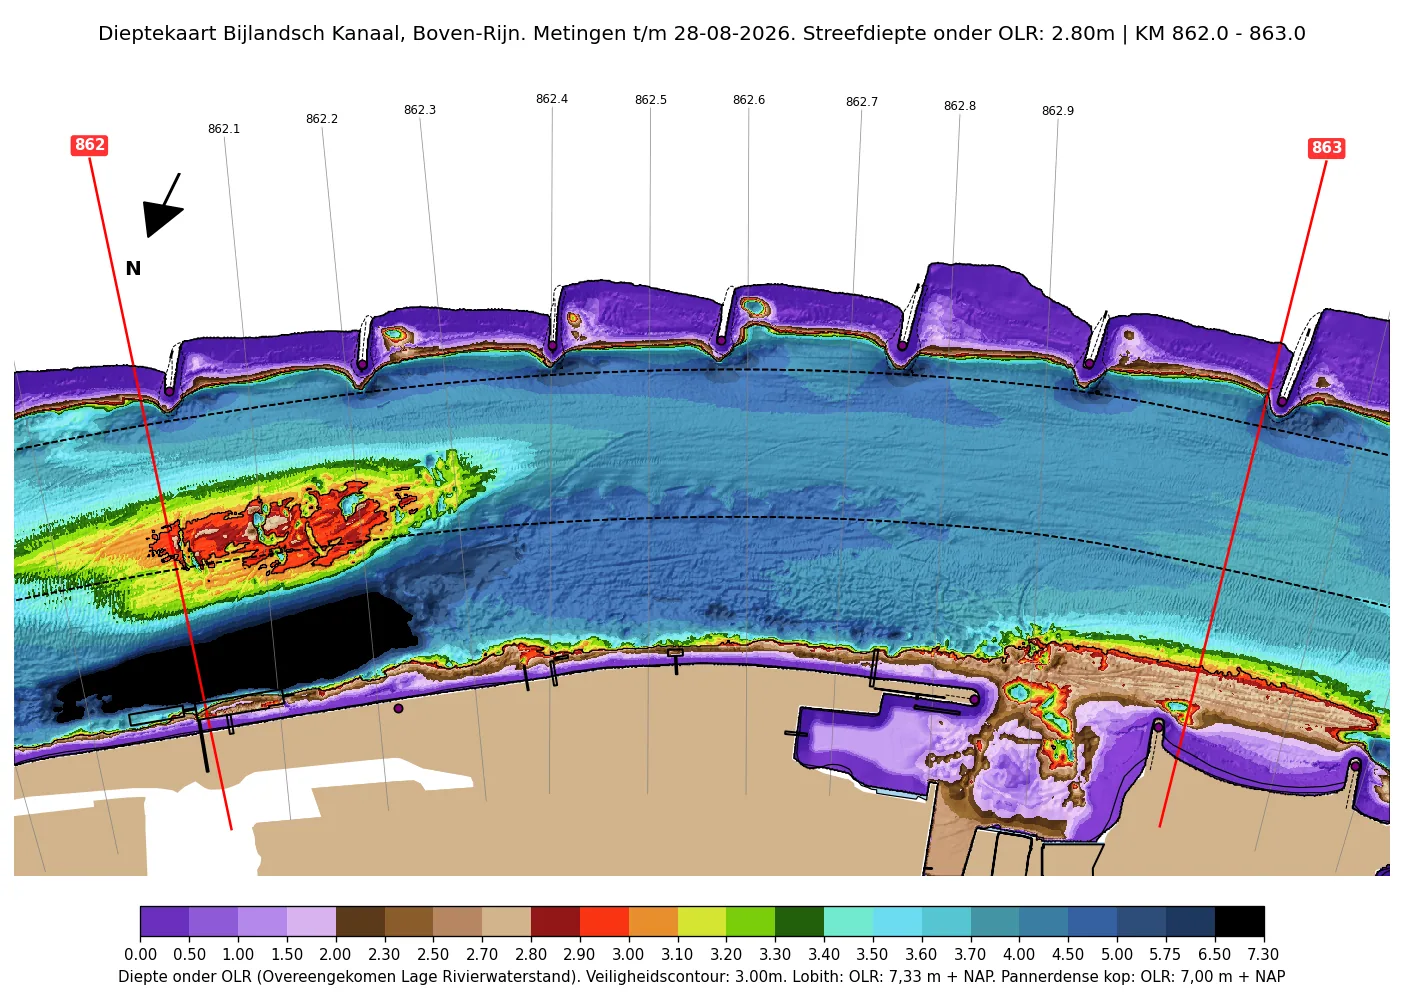
Task: Select the 862.5 hectometer label
Action: (651, 100)
